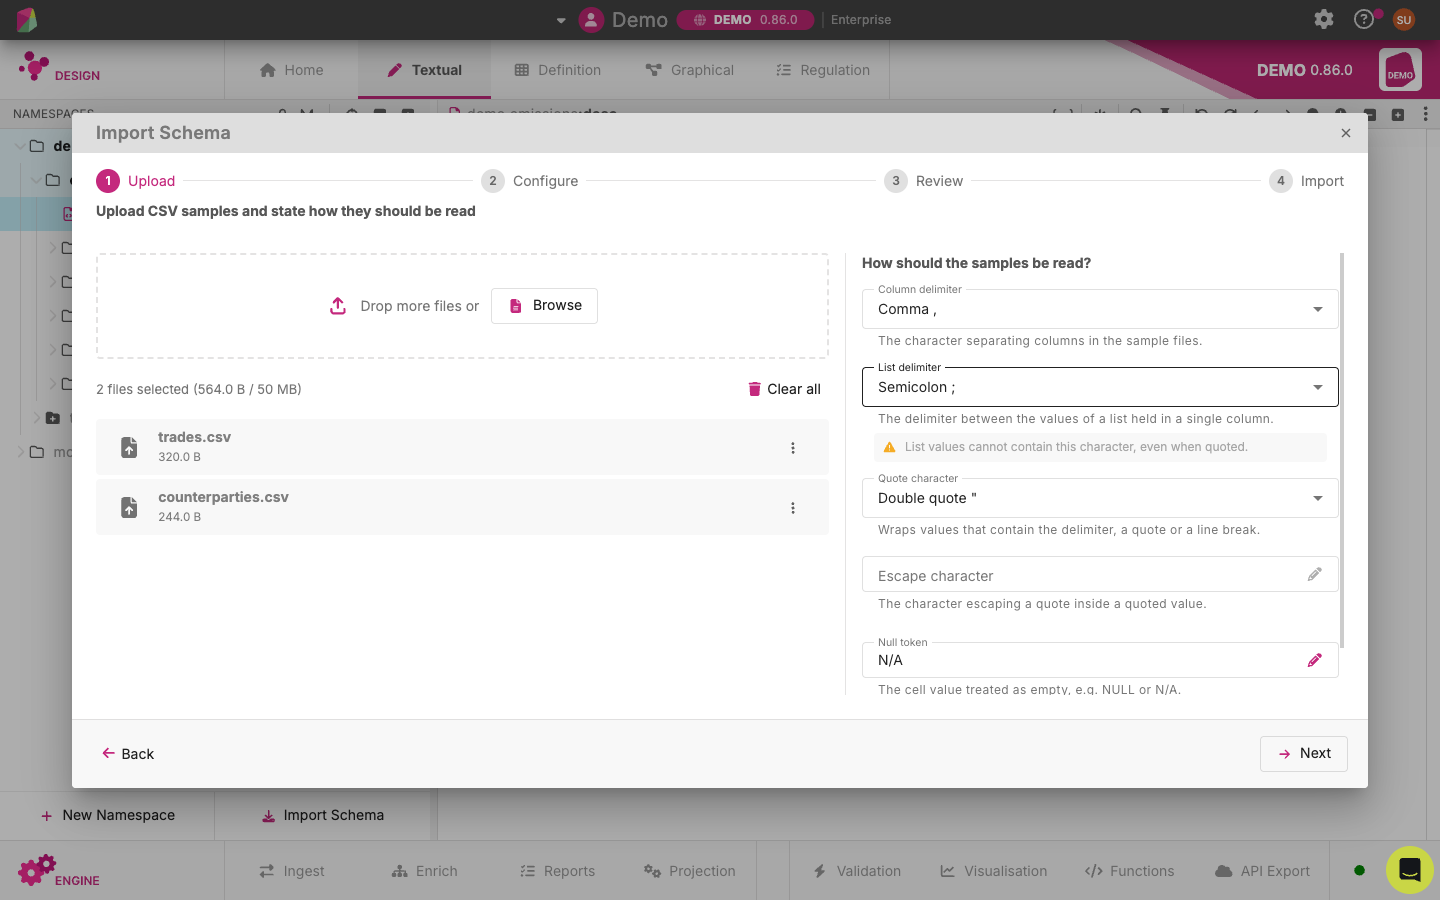
Task: Go to the Review step
Action: tap(924, 181)
